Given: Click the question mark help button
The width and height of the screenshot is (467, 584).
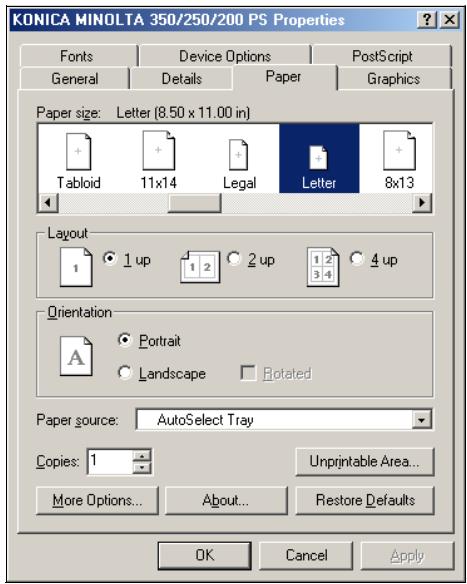Looking at the screenshot, I should click(427, 19).
